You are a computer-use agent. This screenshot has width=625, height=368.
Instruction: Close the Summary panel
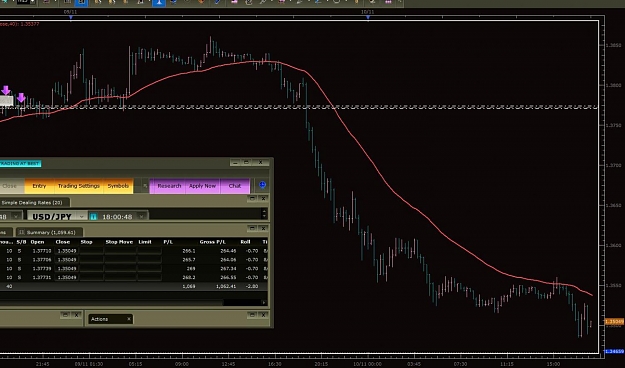(263, 228)
